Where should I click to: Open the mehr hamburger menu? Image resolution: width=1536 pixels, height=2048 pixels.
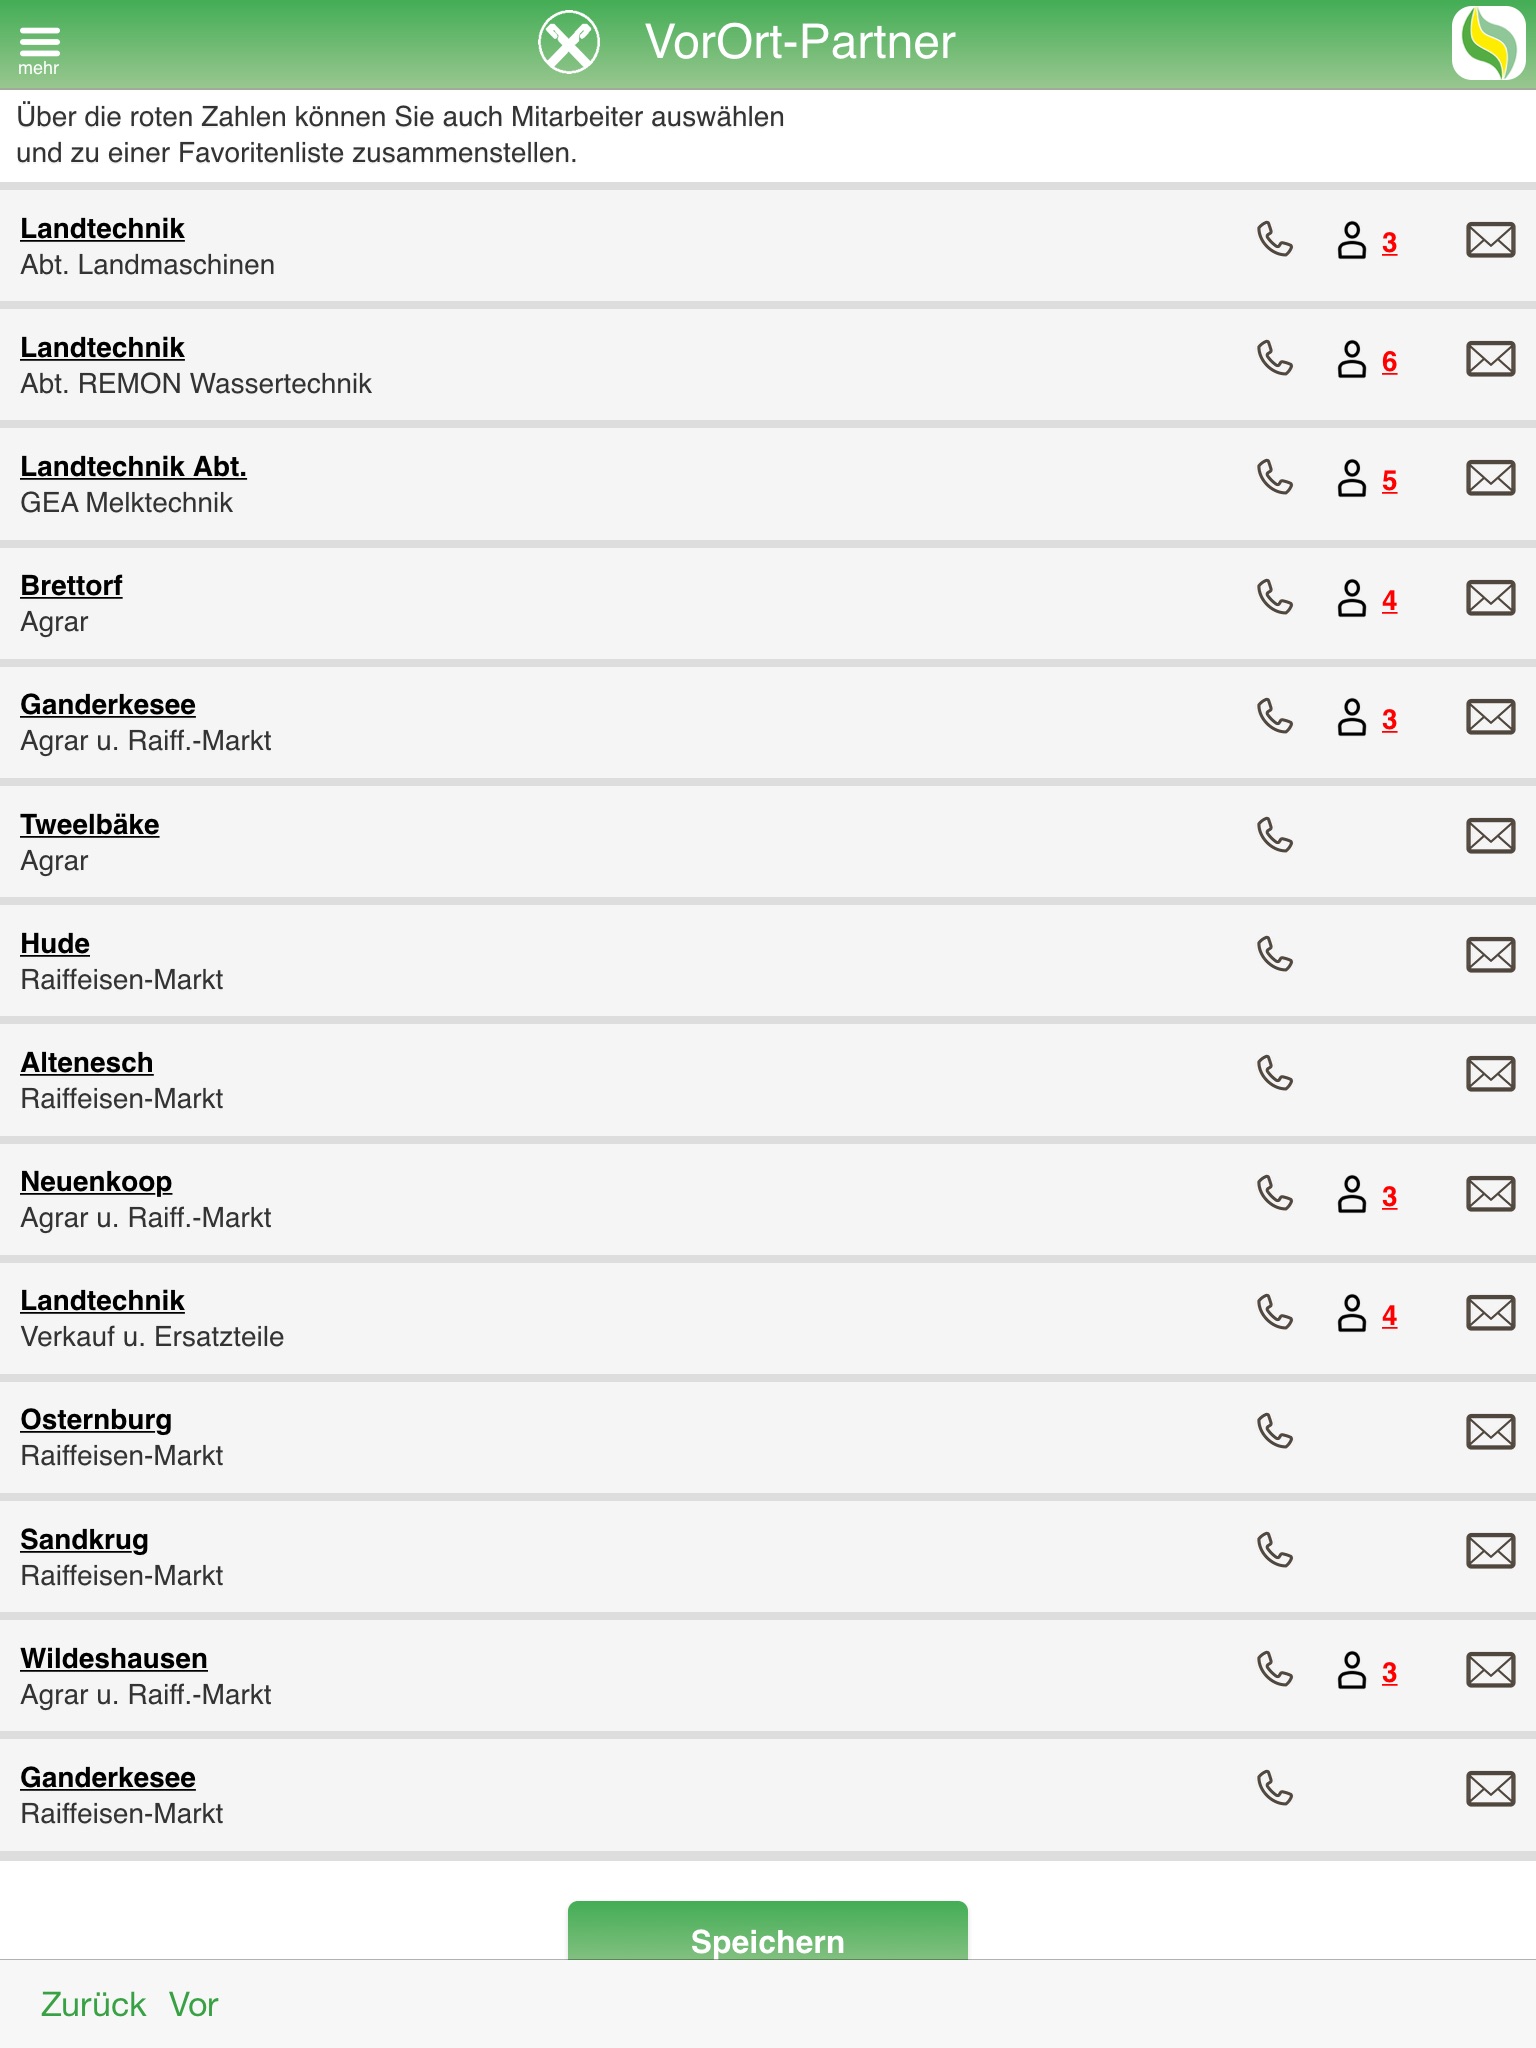[39, 46]
